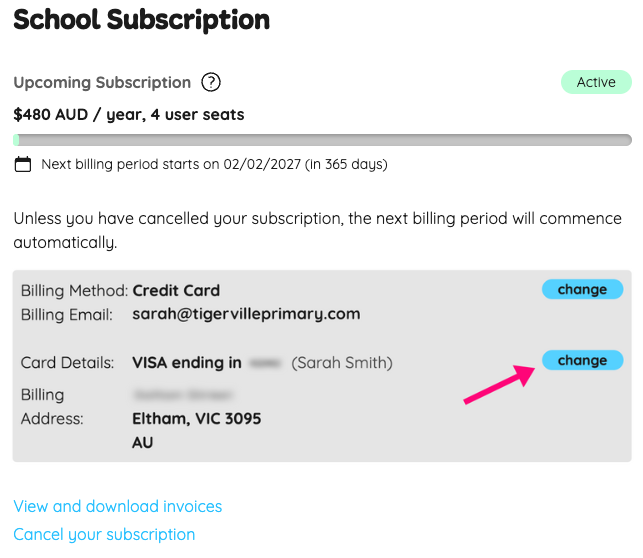Select the billing email sarah@tigervilleprimary.com

click(246, 314)
